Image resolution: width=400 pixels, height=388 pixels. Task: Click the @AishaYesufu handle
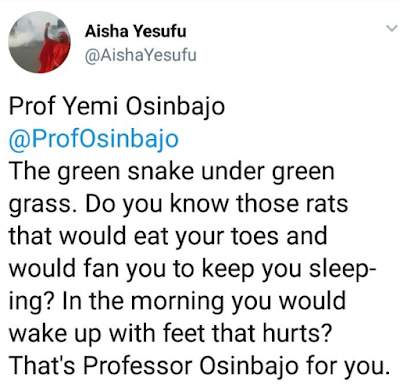click(x=141, y=55)
